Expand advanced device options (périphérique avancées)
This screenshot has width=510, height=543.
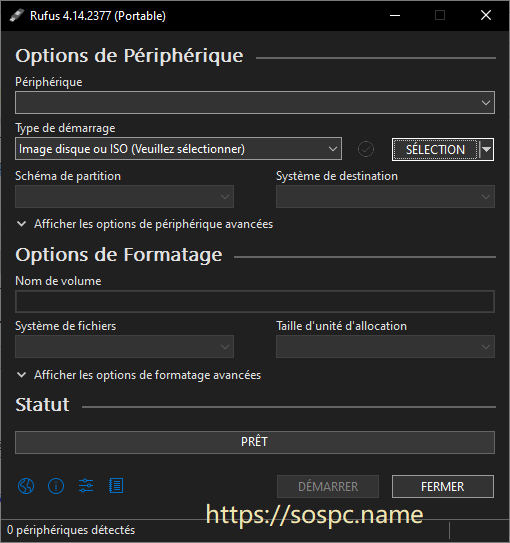coord(145,224)
